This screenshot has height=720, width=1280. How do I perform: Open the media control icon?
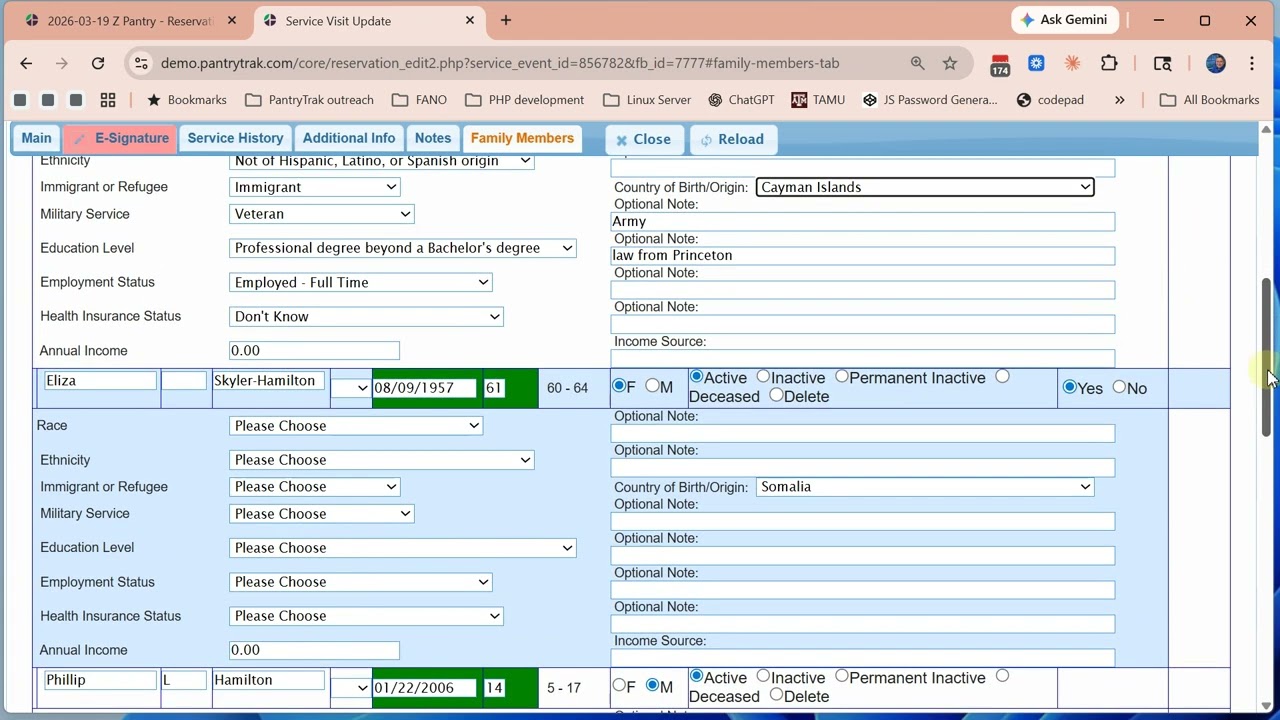pos(1162,63)
